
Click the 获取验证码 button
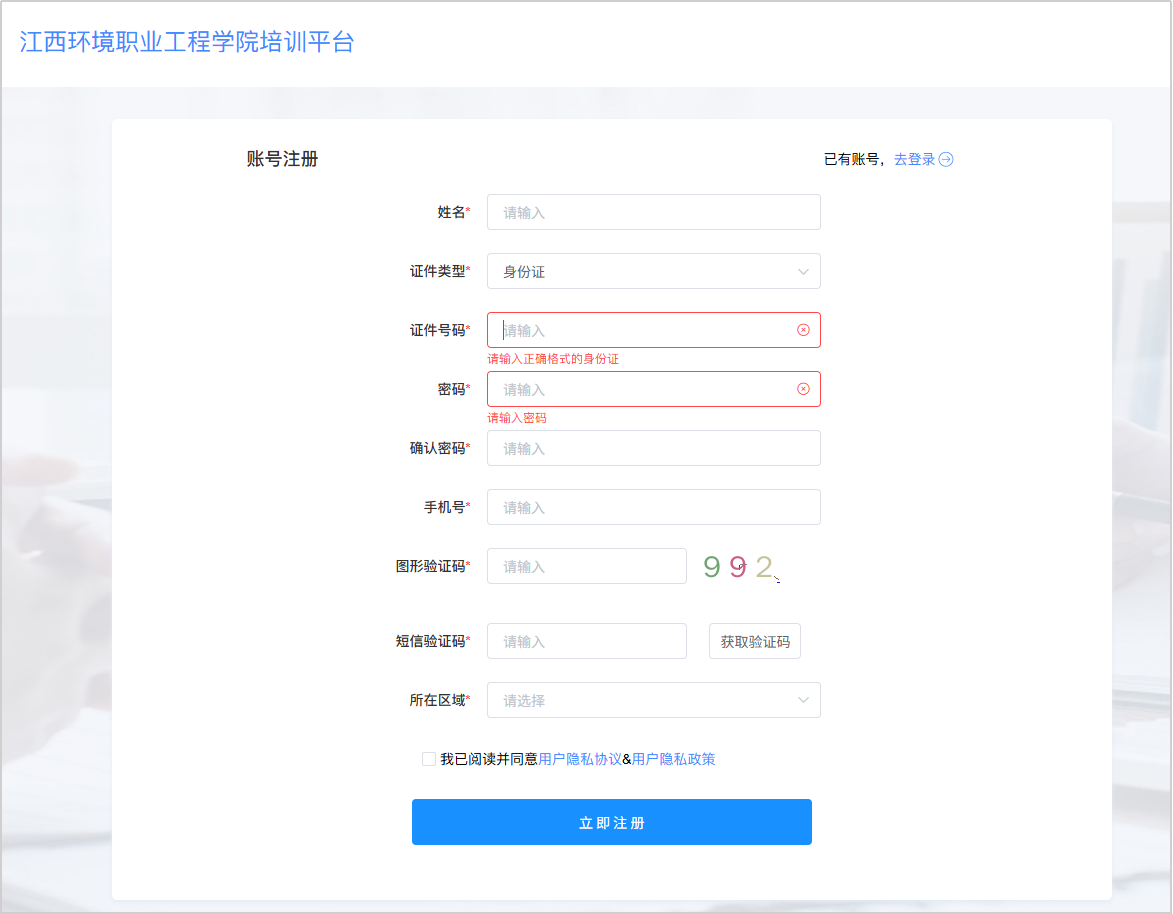click(754, 641)
